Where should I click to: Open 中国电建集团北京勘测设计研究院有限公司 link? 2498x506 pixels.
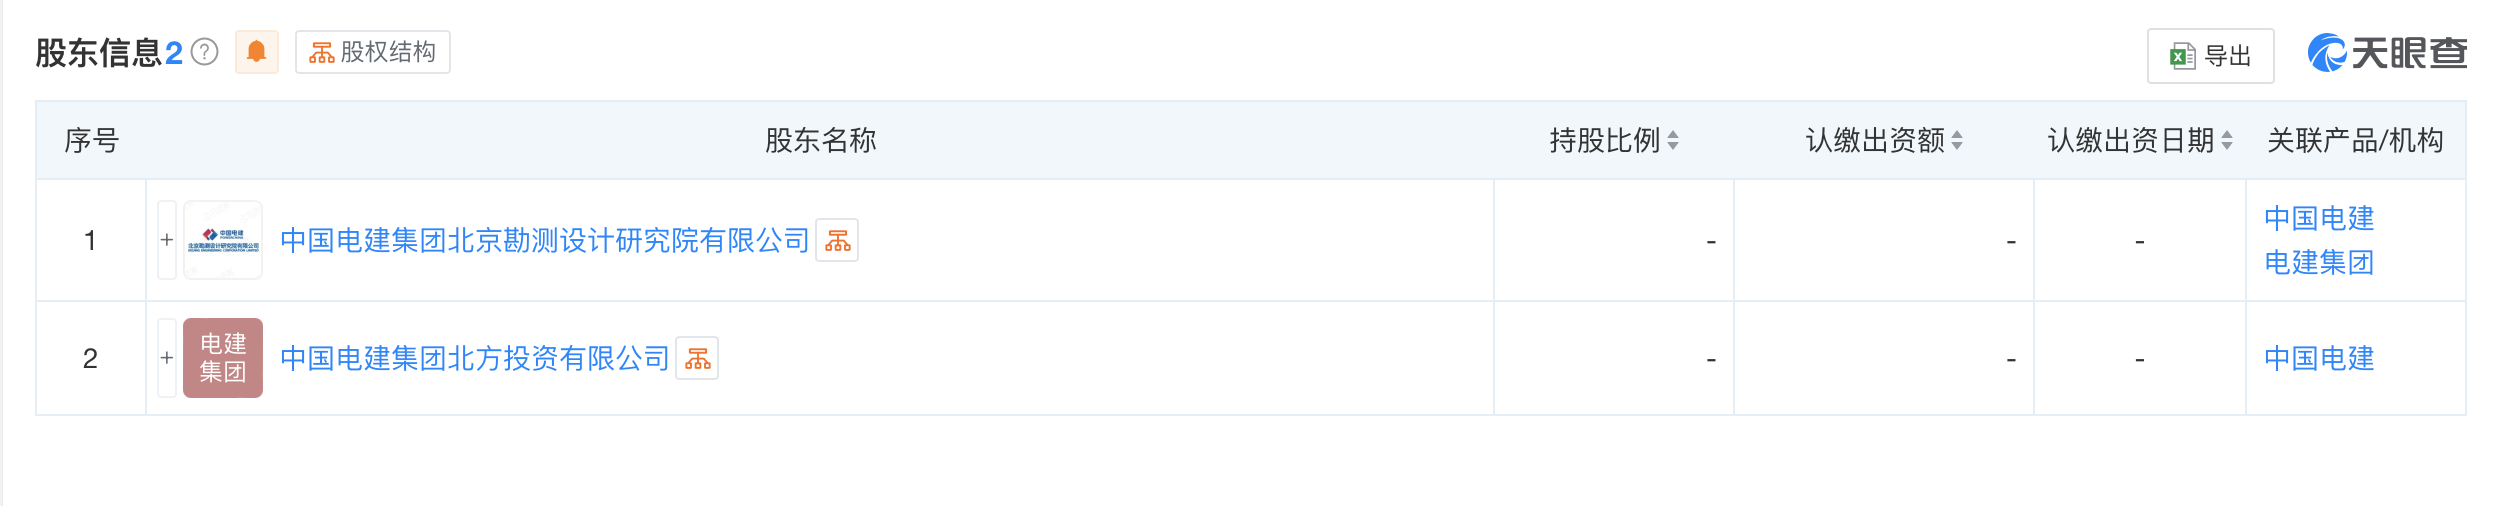pyautogui.click(x=544, y=241)
